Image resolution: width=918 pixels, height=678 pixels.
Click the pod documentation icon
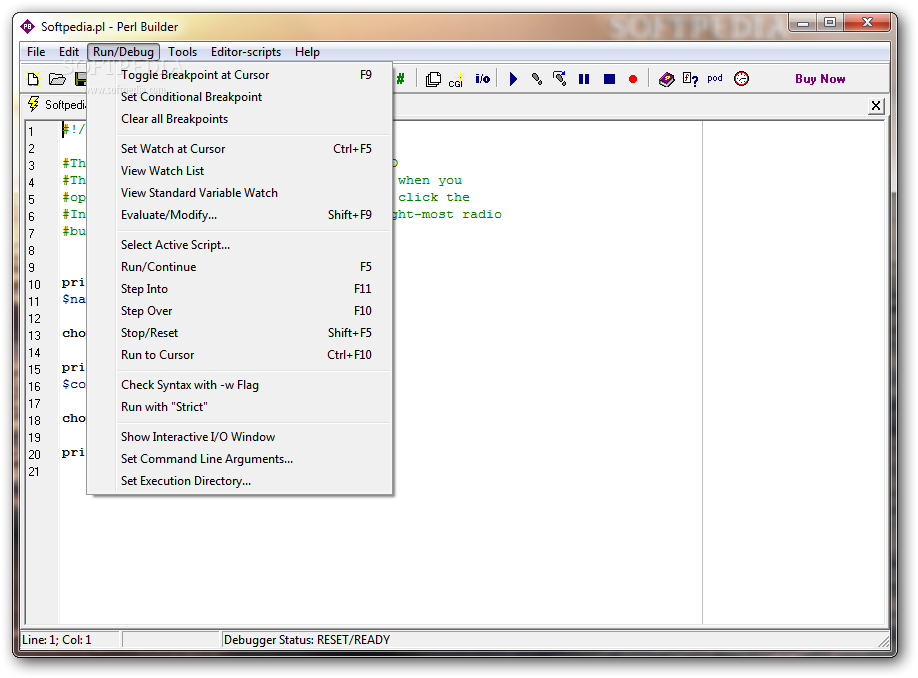pos(715,78)
